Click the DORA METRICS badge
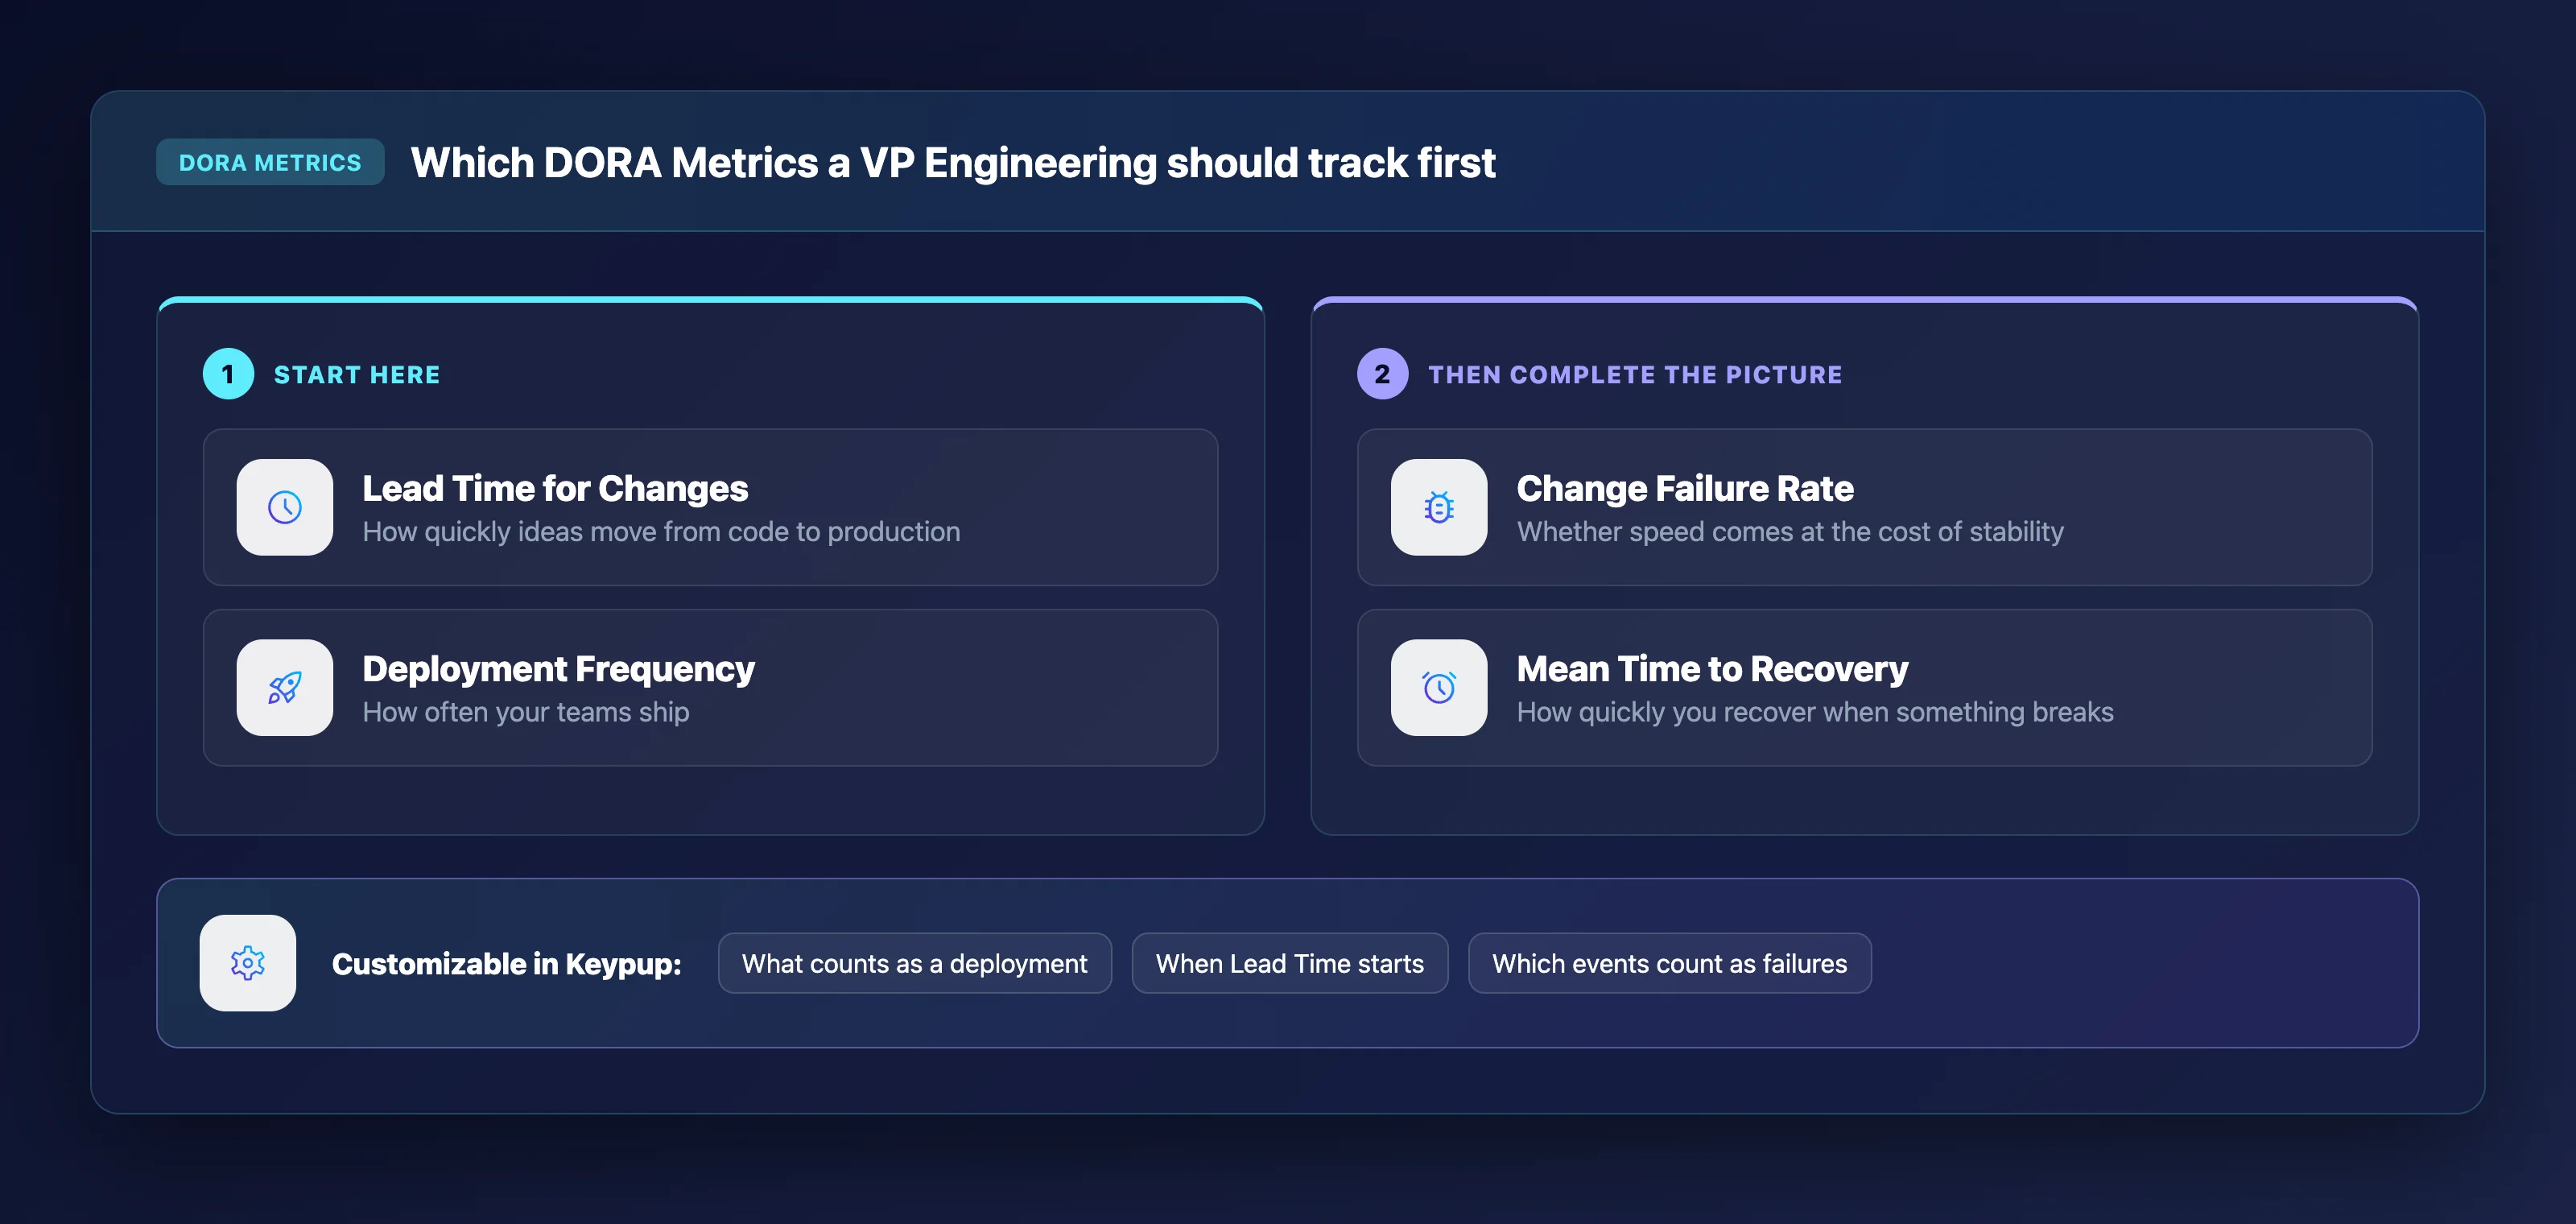Screen dimensions: 2576x1224 click(270, 162)
